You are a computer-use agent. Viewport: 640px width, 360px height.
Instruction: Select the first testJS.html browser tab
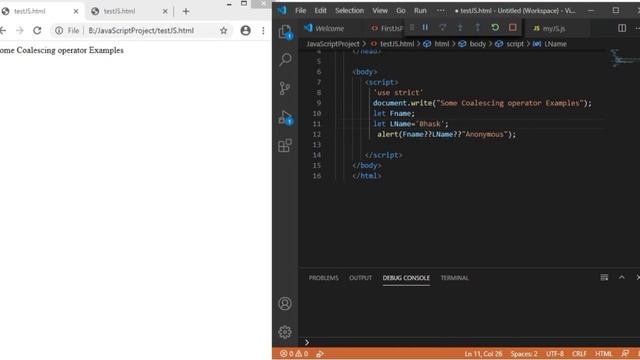coord(40,11)
